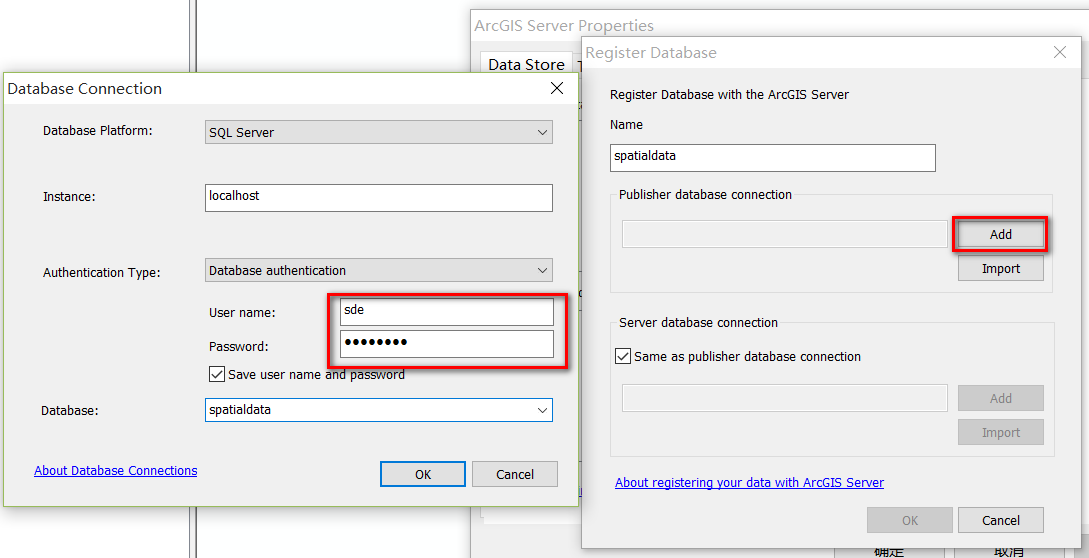Open About Database Connections link
Viewport: 1089px width, 558px height.
(116, 471)
